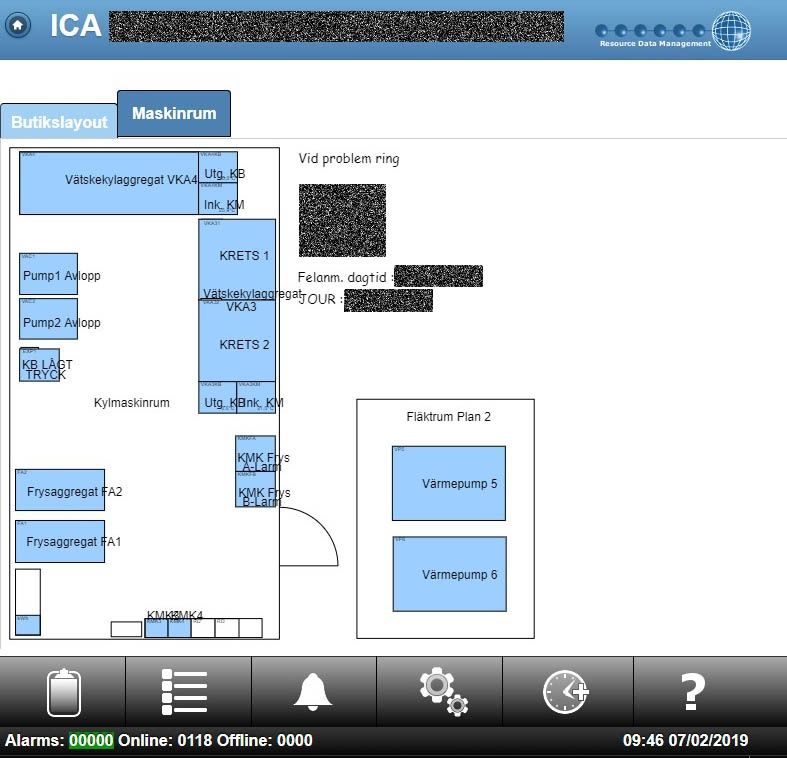Viewport: 787px width, 758px height.
Task: Click the Resource Data Management globe logo
Action: click(731, 30)
